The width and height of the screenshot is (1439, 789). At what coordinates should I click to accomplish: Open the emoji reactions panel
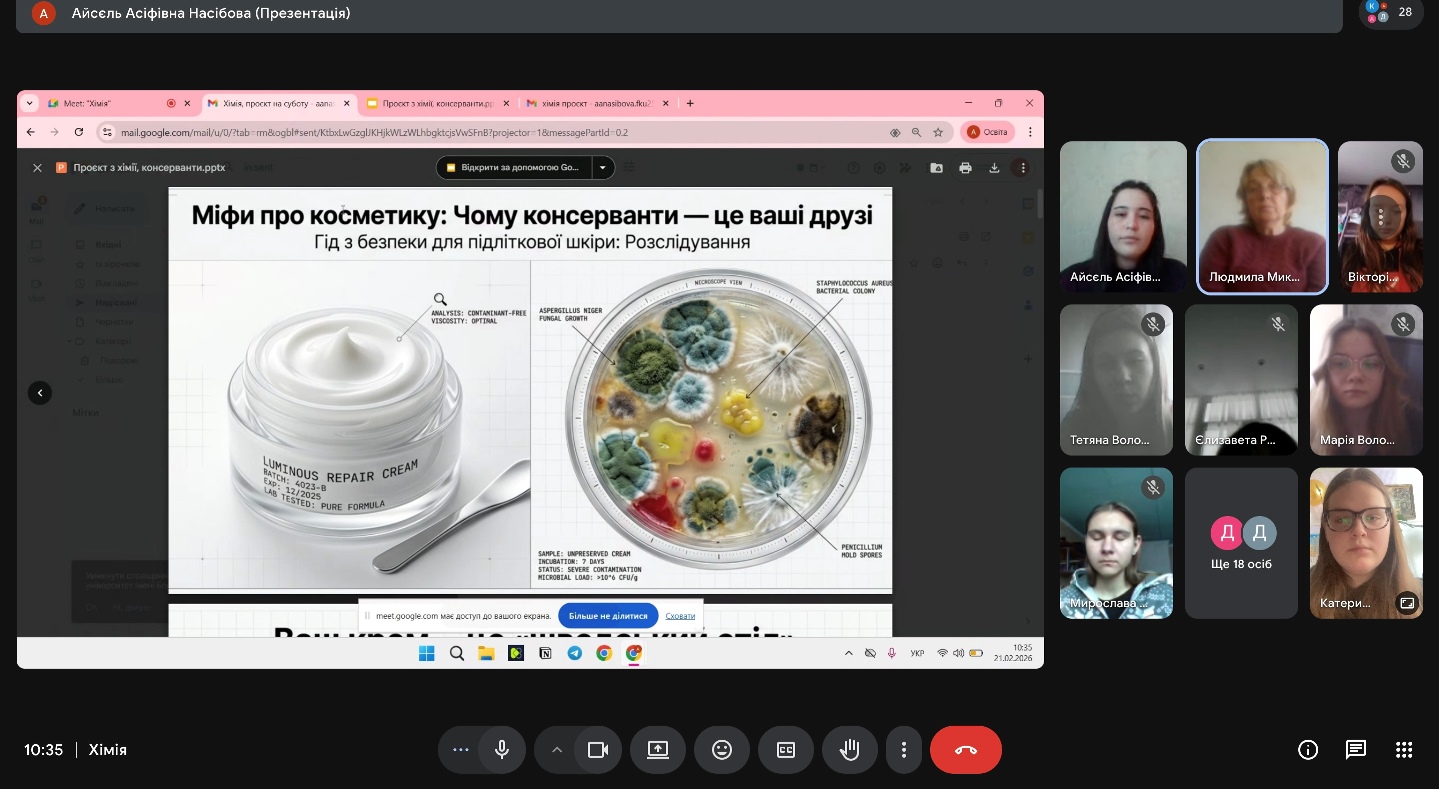(x=722, y=750)
